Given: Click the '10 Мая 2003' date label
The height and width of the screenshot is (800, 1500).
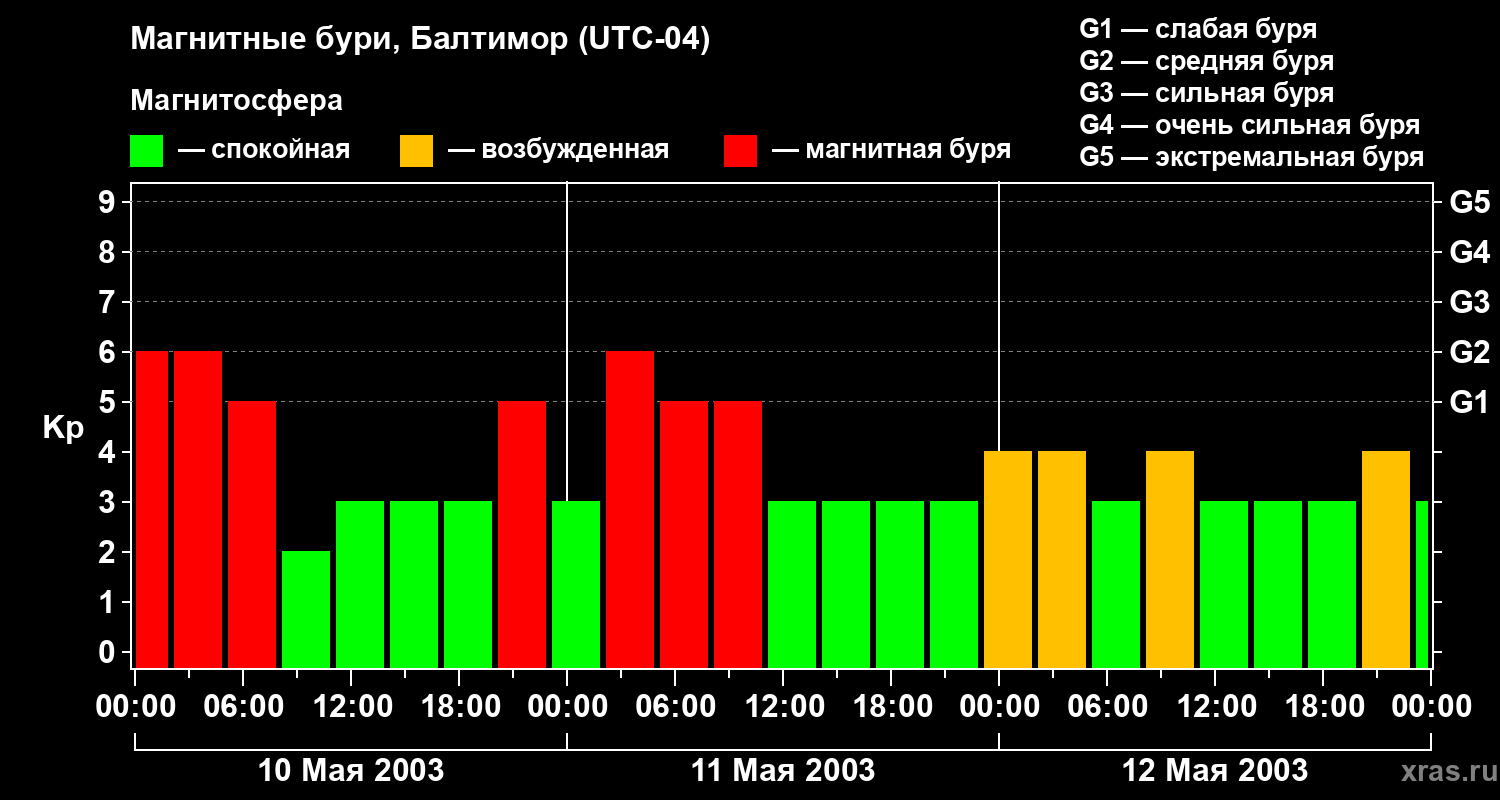Looking at the screenshot, I should 351,770.
